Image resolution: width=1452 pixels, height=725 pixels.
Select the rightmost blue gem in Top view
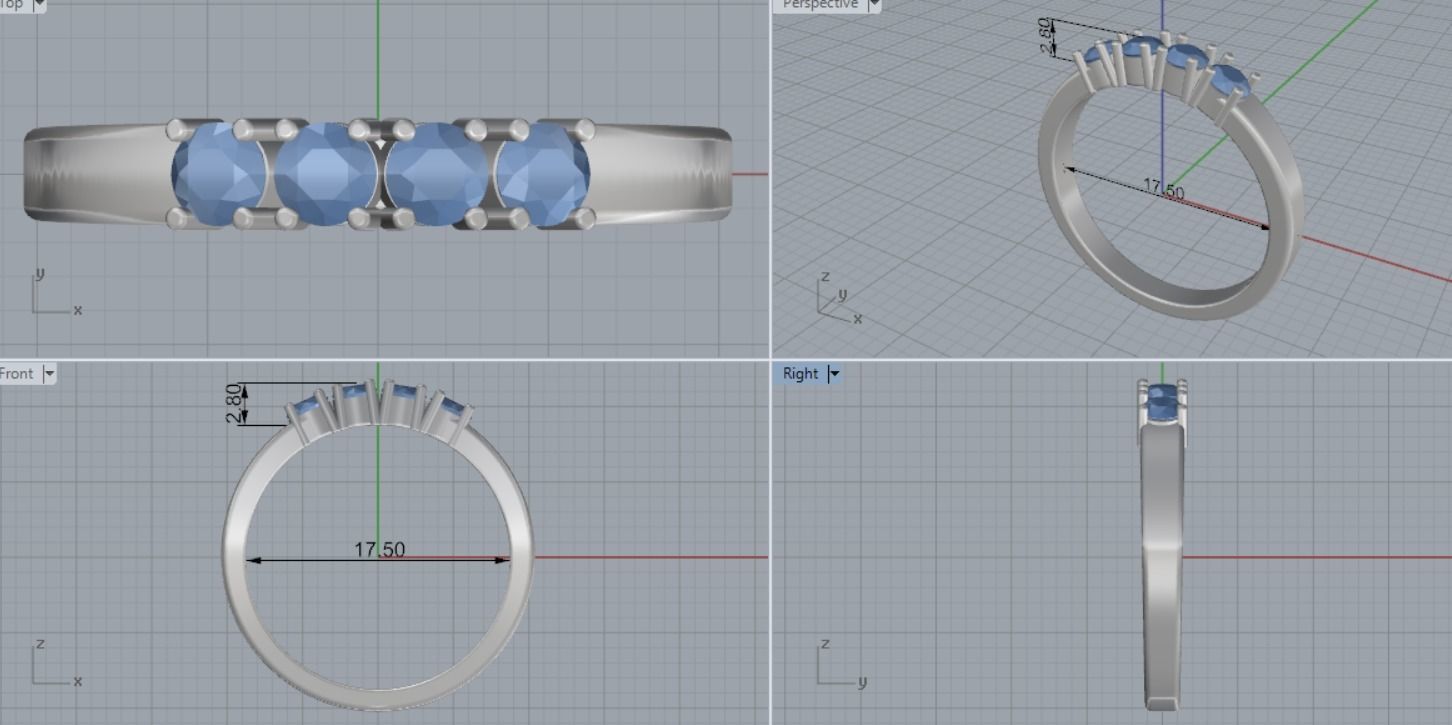[x=543, y=174]
